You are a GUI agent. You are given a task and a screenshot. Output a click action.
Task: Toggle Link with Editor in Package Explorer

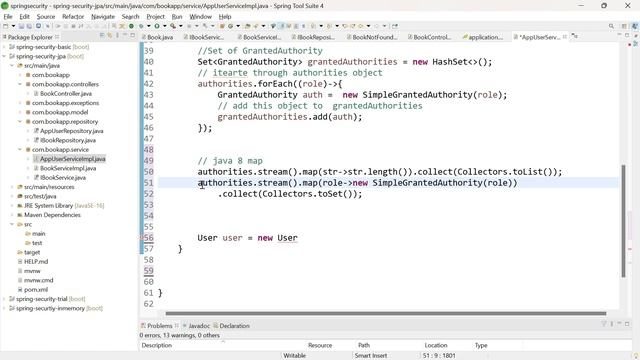[110, 36]
